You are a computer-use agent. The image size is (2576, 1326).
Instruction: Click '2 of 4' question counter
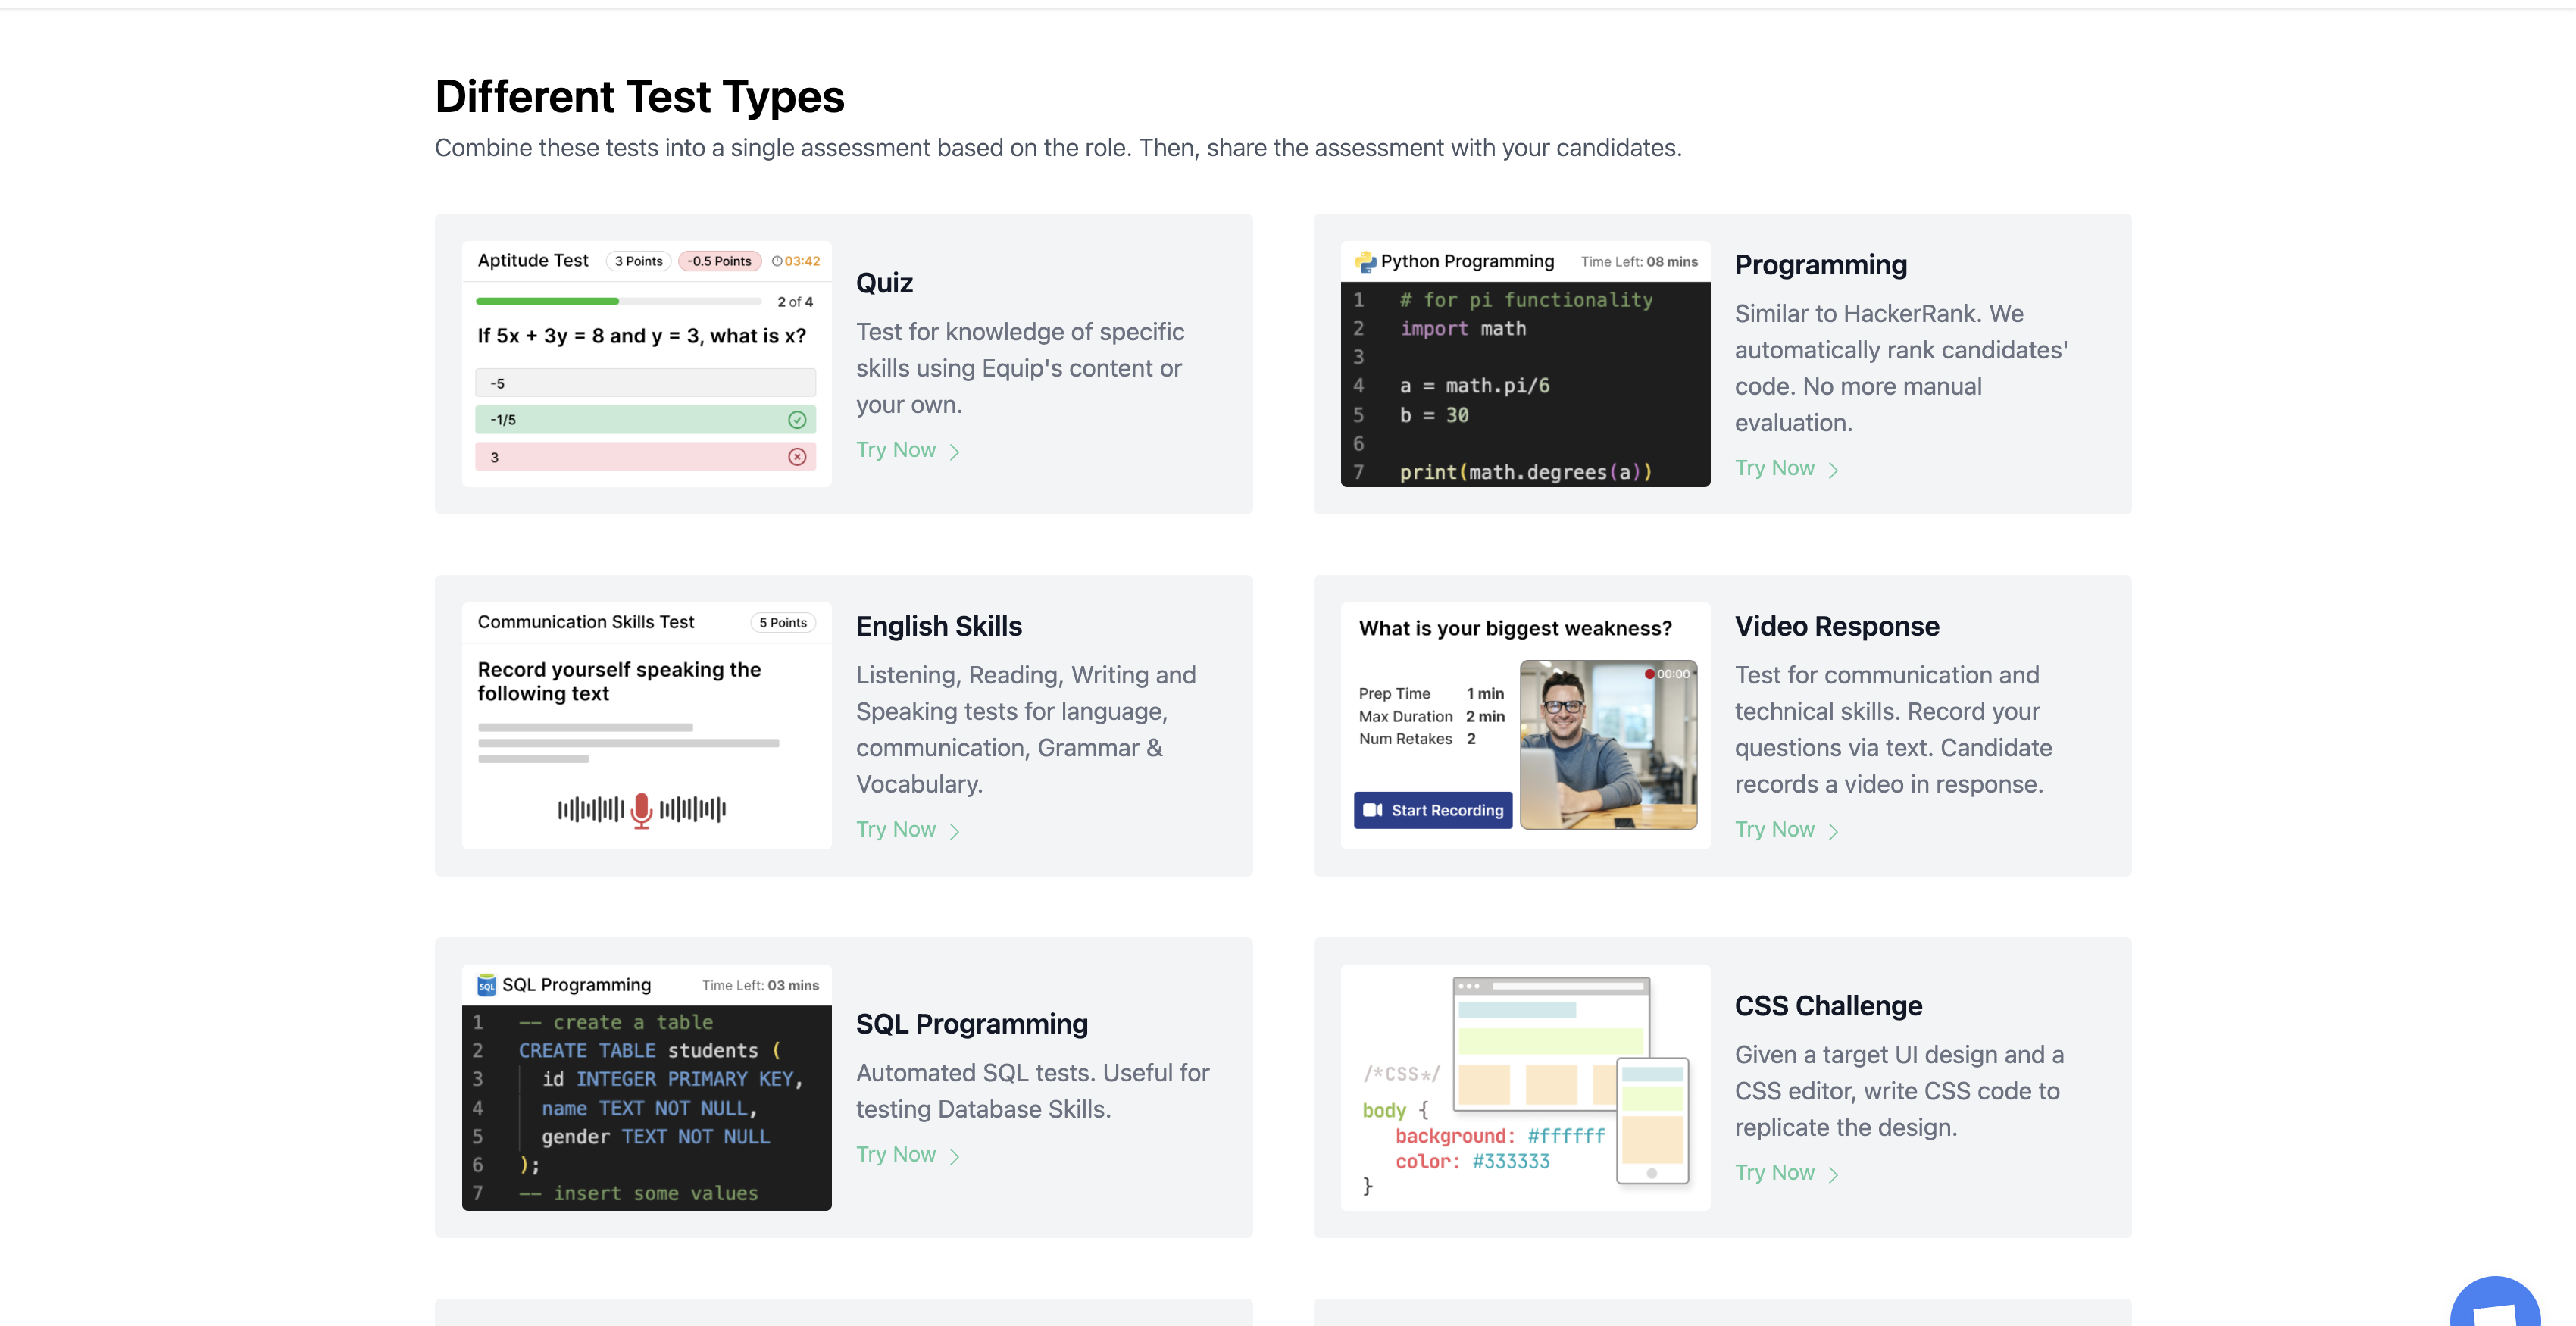click(x=794, y=302)
